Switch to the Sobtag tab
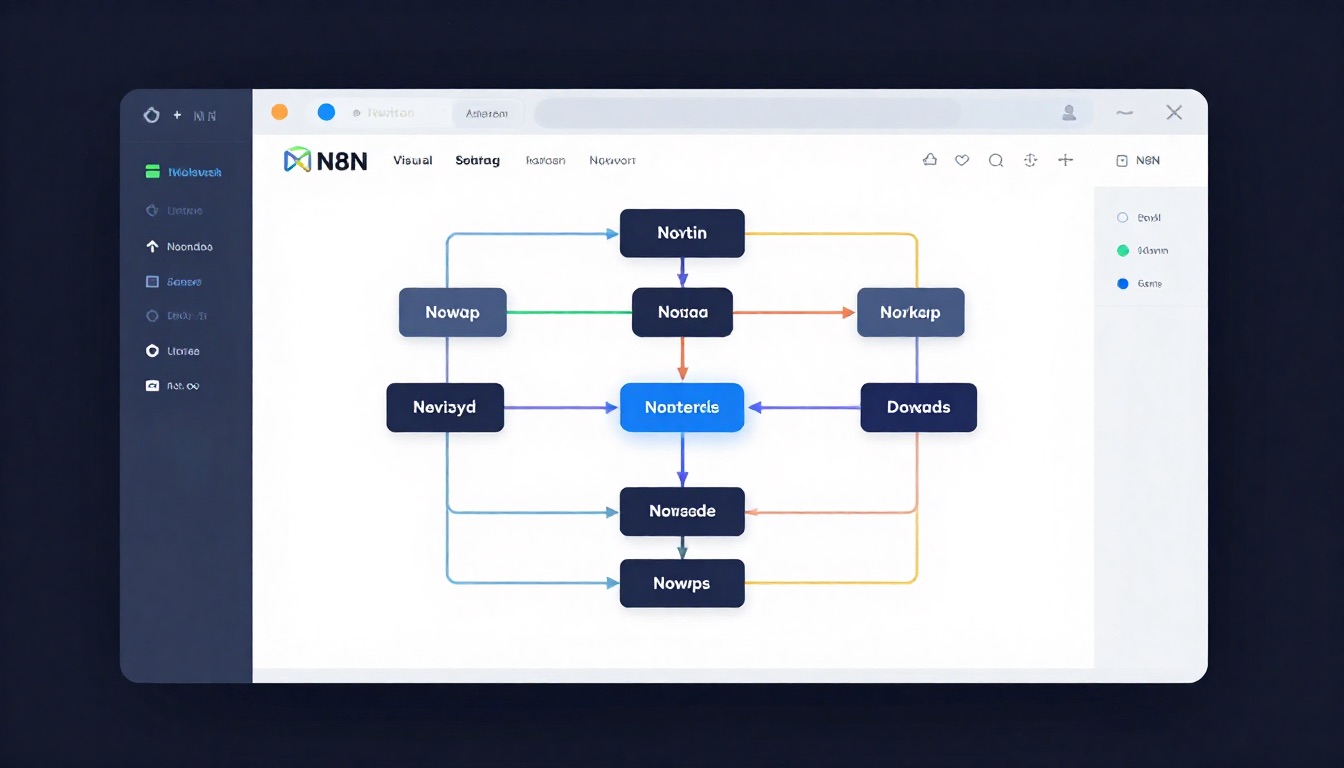The width and height of the screenshot is (1344, 768). coord(477,160)
